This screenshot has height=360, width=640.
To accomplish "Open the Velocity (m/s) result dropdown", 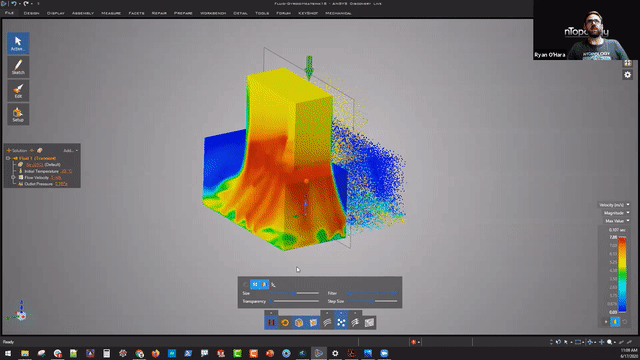I will [x=614, y=205].
